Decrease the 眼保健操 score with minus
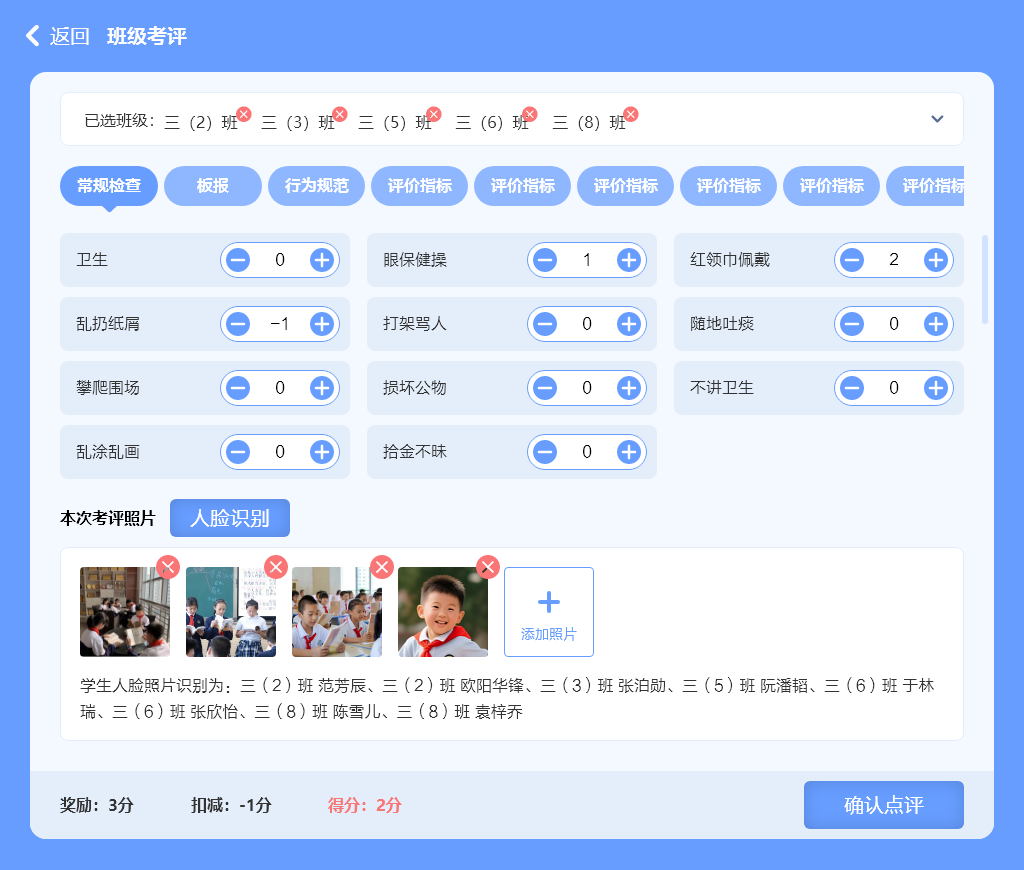The height and width of the screenshot is (870, 1024). (545, 260)
